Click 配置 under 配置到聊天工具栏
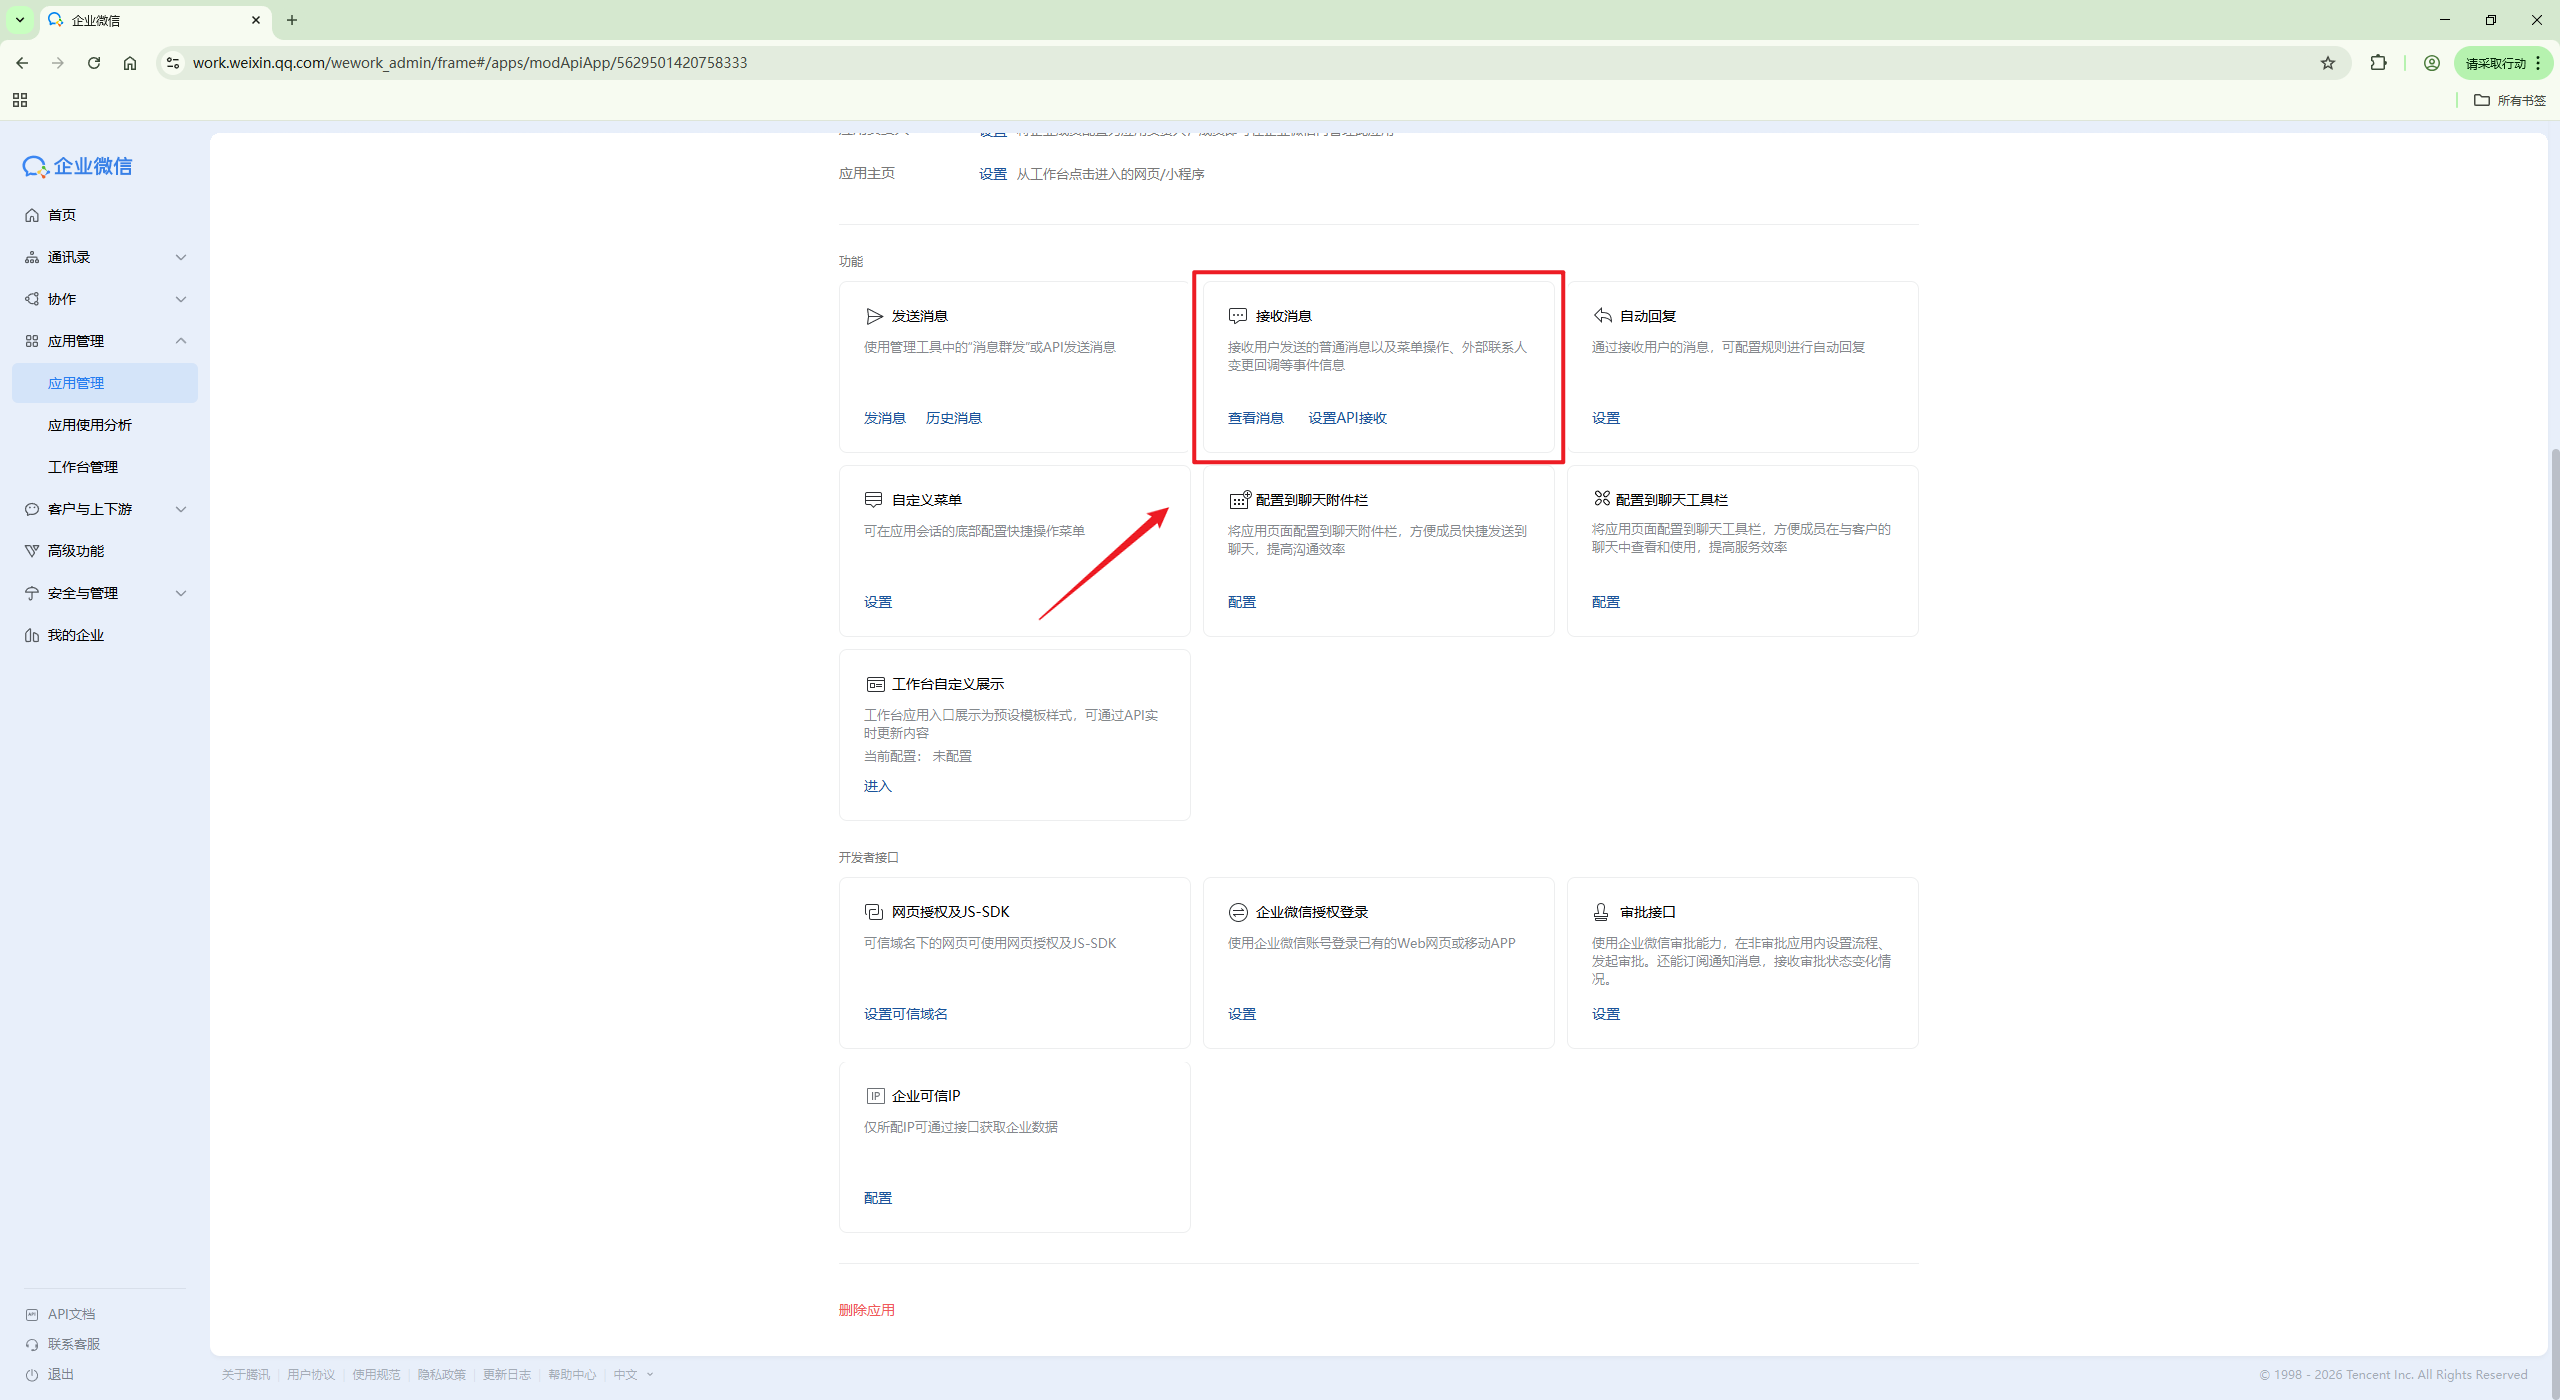The width and height of the screenshot is (2560, 1400). [1606, 602]
